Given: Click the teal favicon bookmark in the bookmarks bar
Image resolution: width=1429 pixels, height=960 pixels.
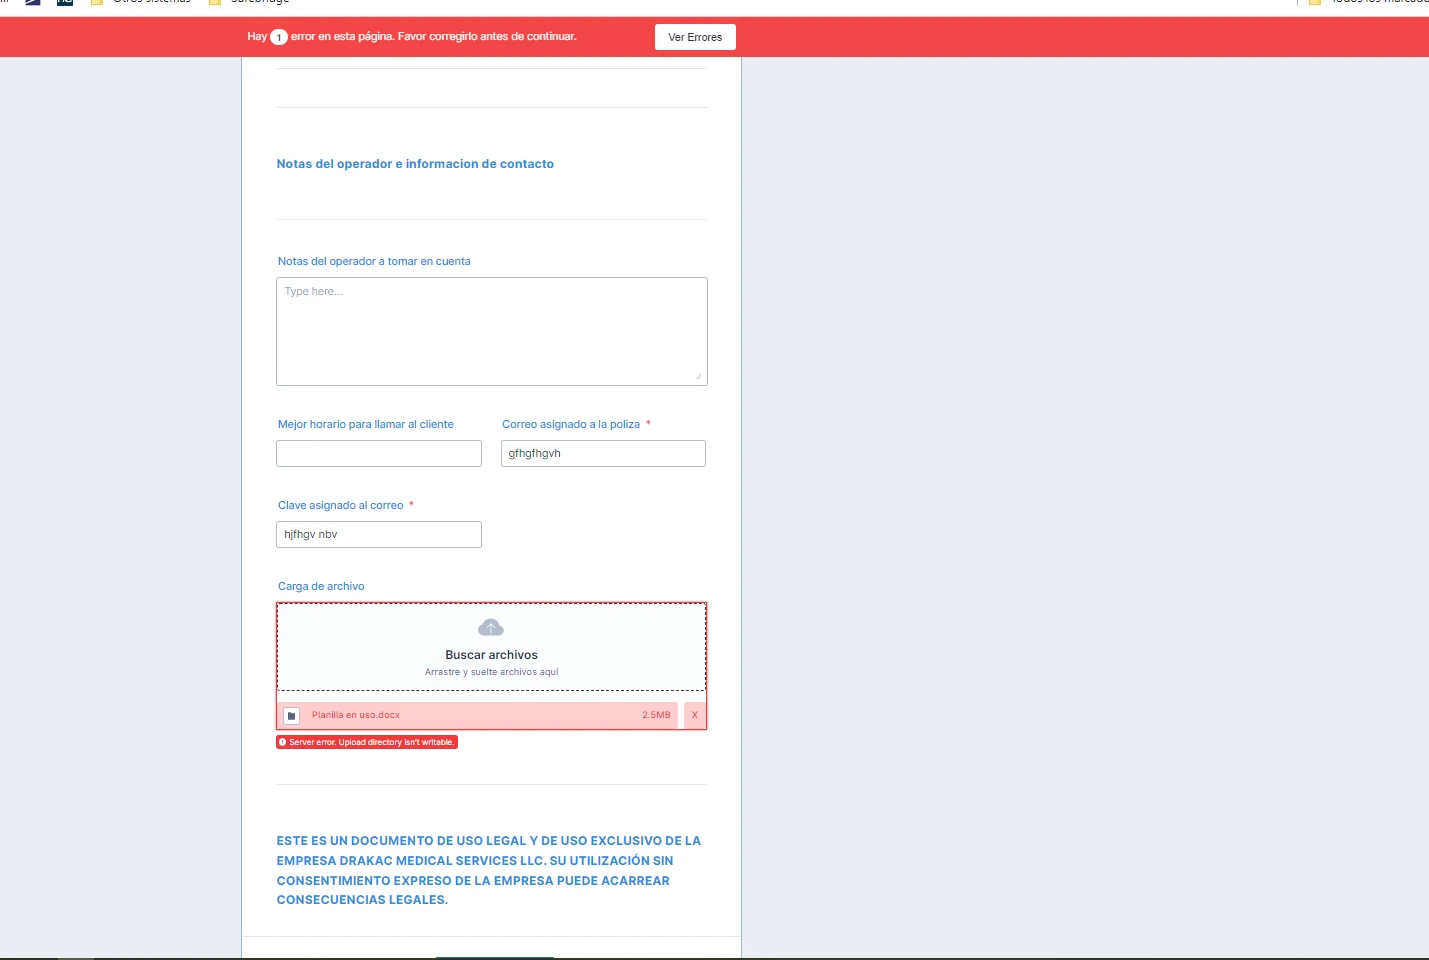Looking at the screenshot, I should [64, 3].
